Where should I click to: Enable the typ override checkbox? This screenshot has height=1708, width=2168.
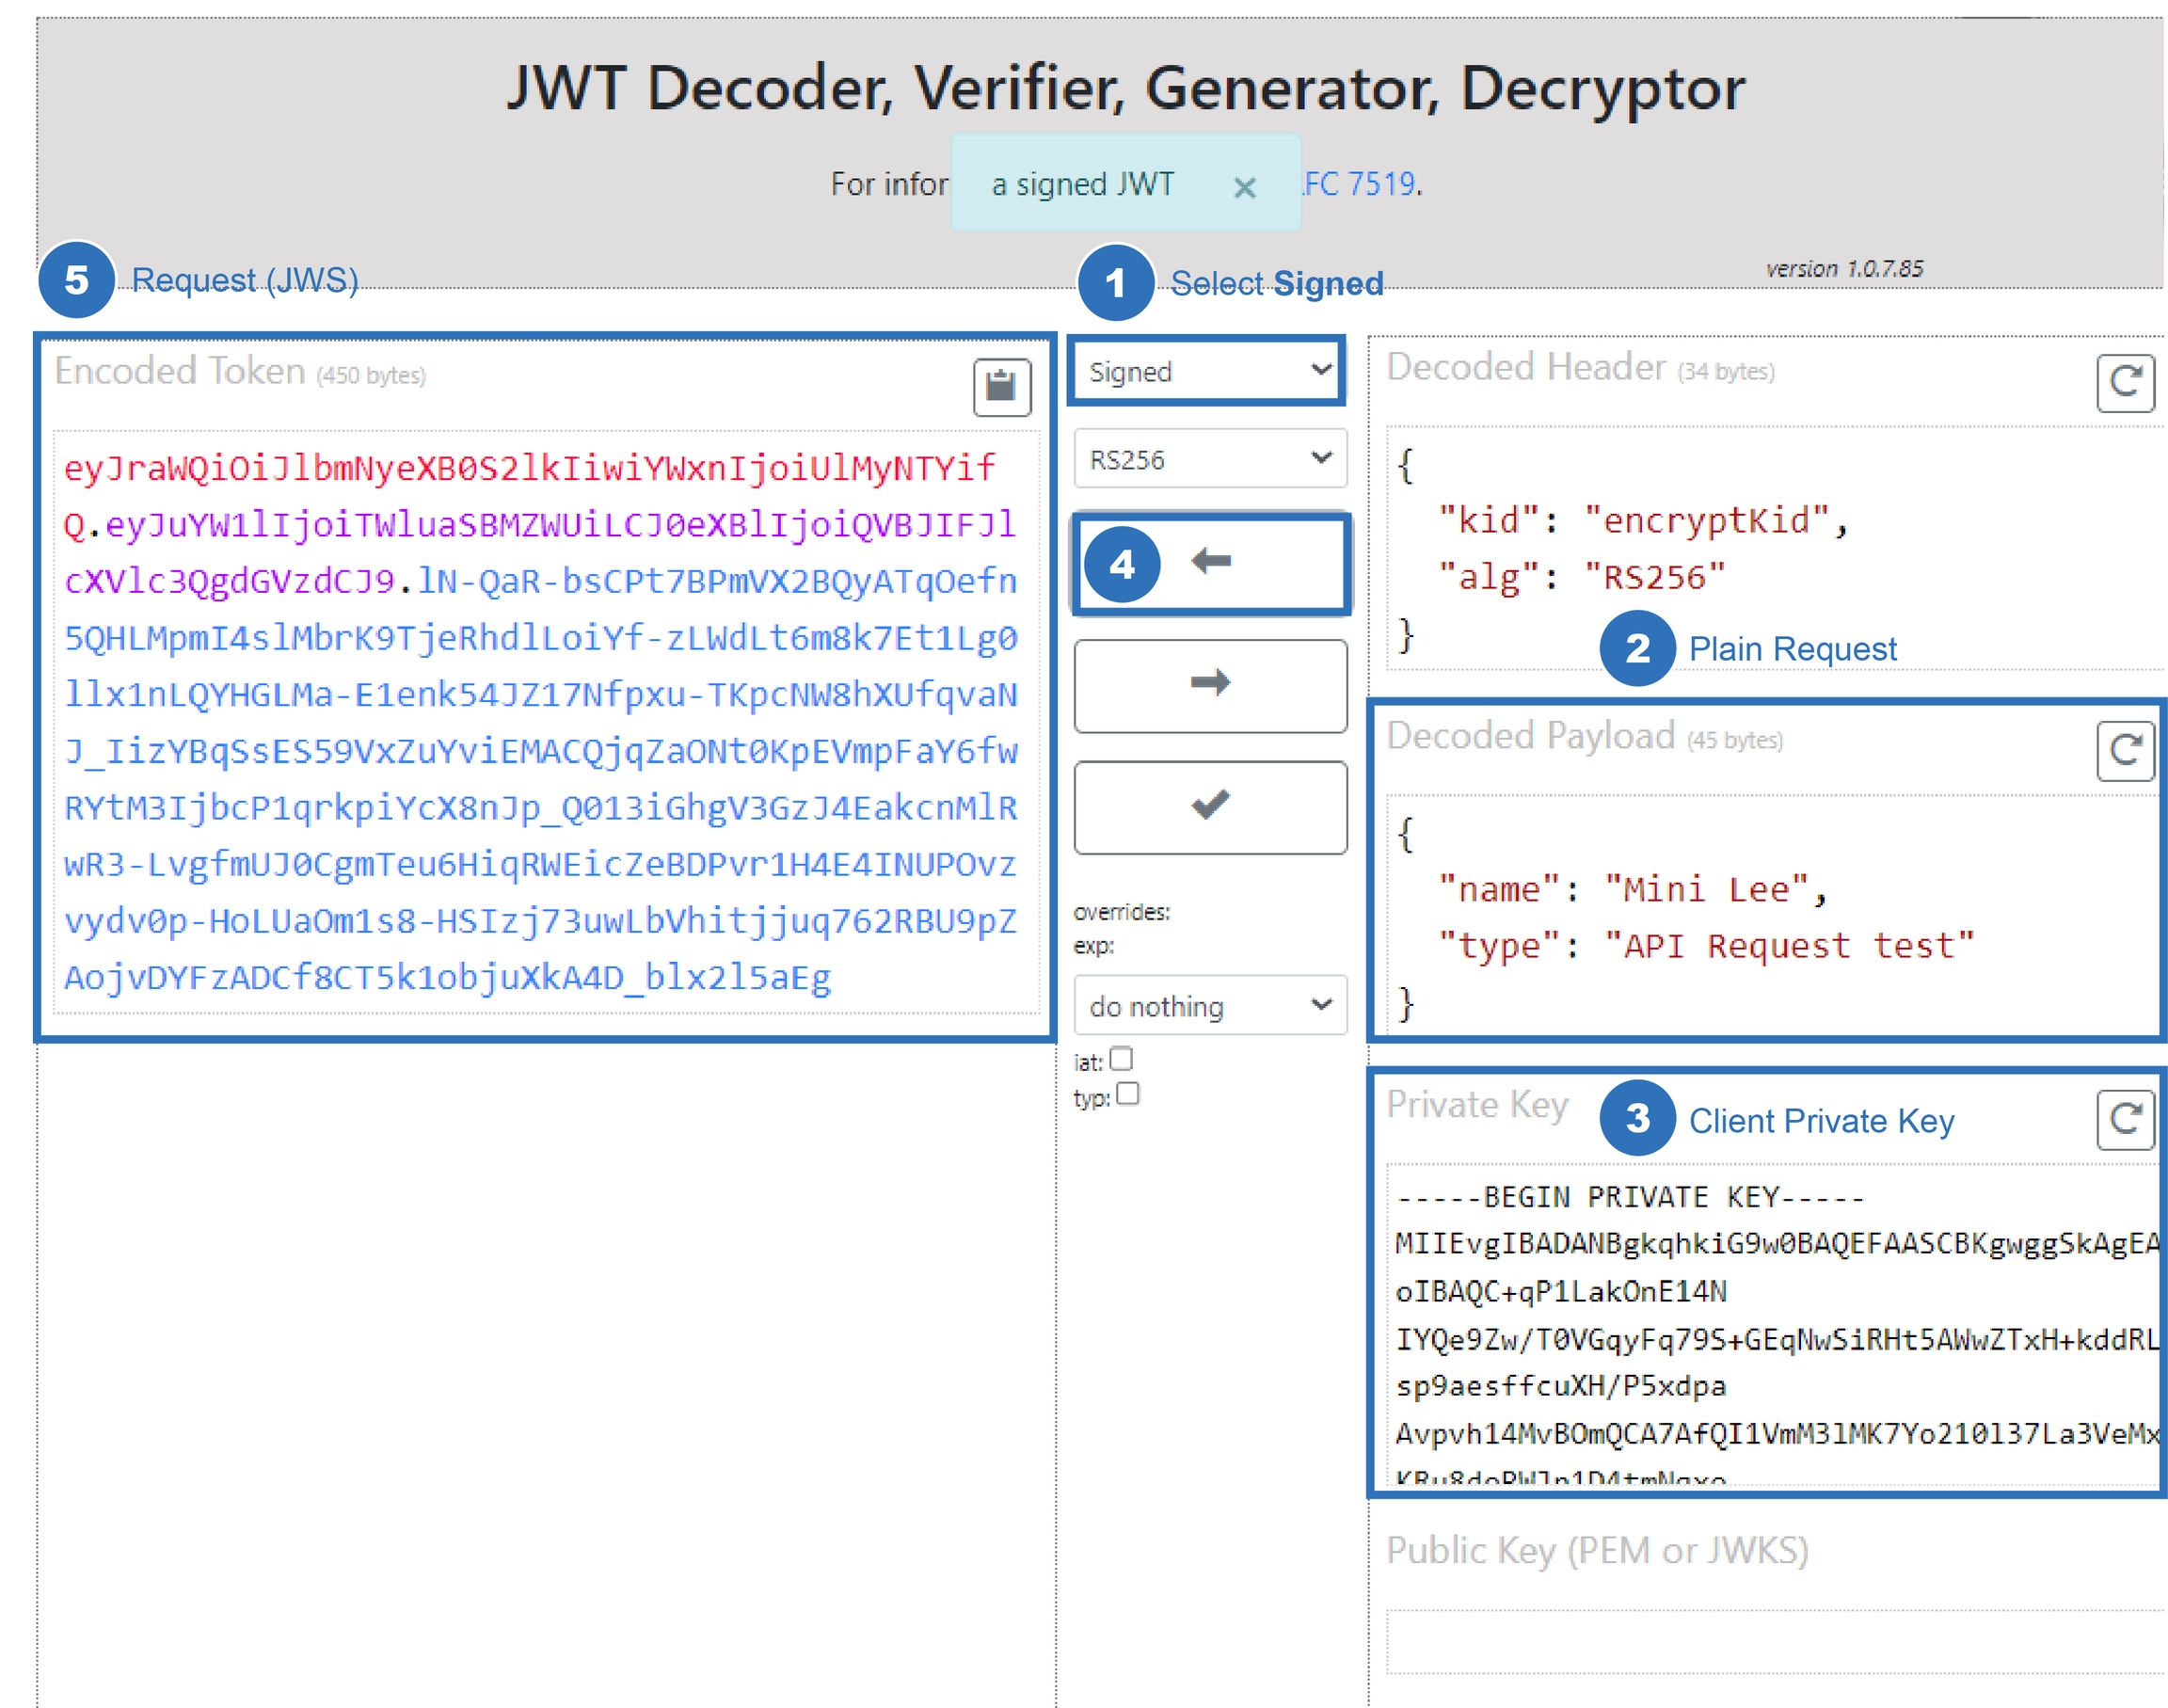1127,1094
